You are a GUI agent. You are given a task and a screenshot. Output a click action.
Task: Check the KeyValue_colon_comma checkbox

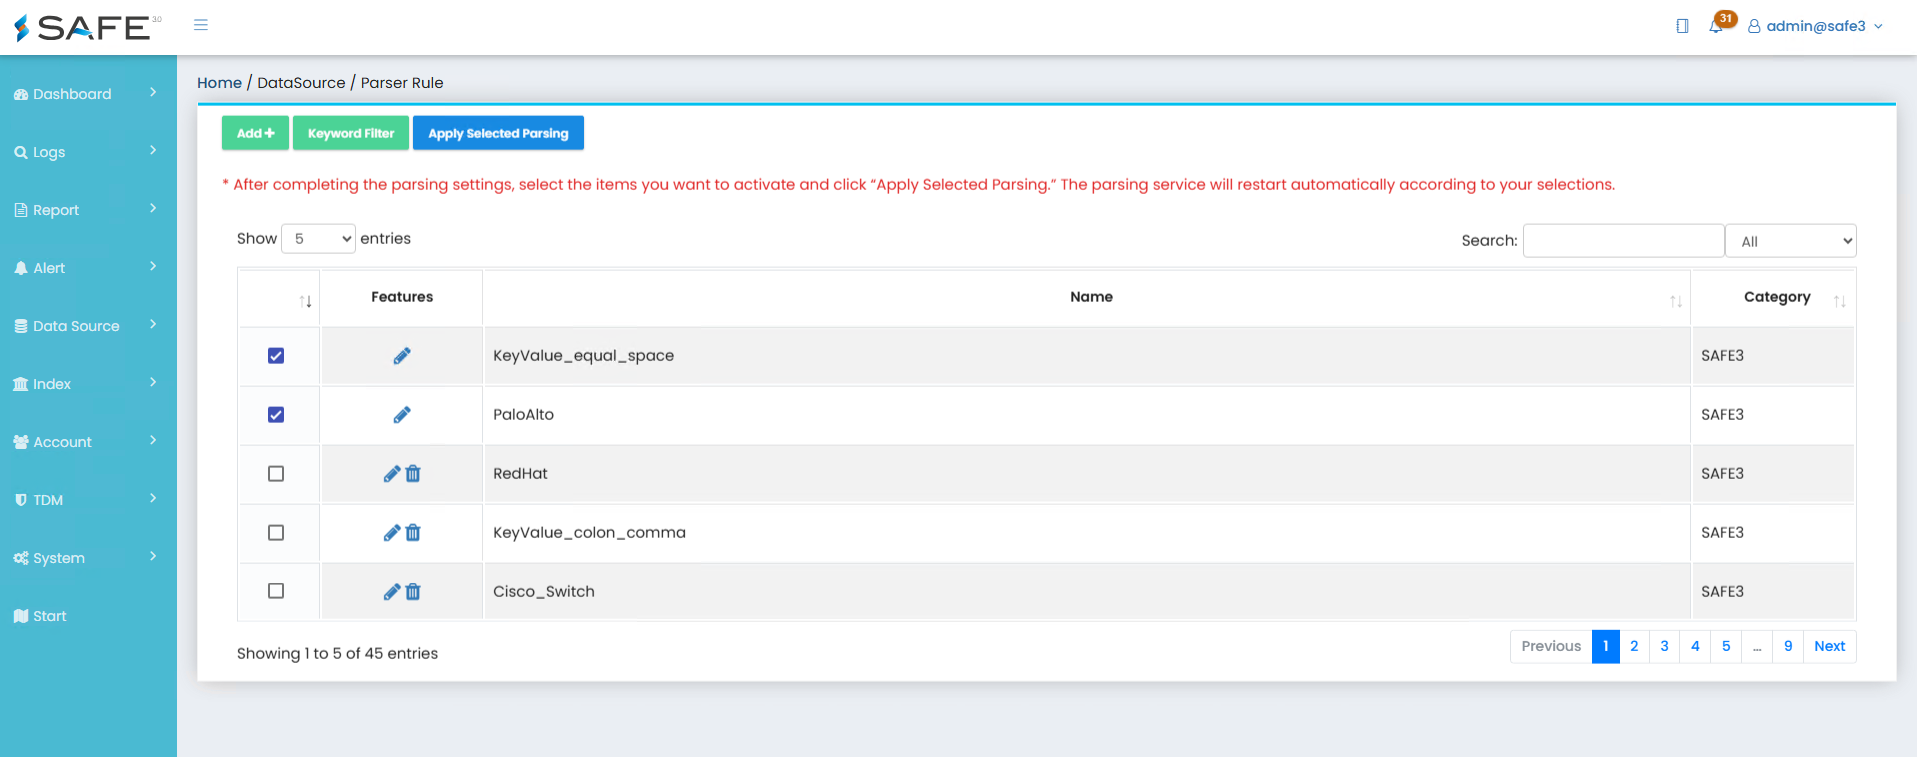(276, 533)
